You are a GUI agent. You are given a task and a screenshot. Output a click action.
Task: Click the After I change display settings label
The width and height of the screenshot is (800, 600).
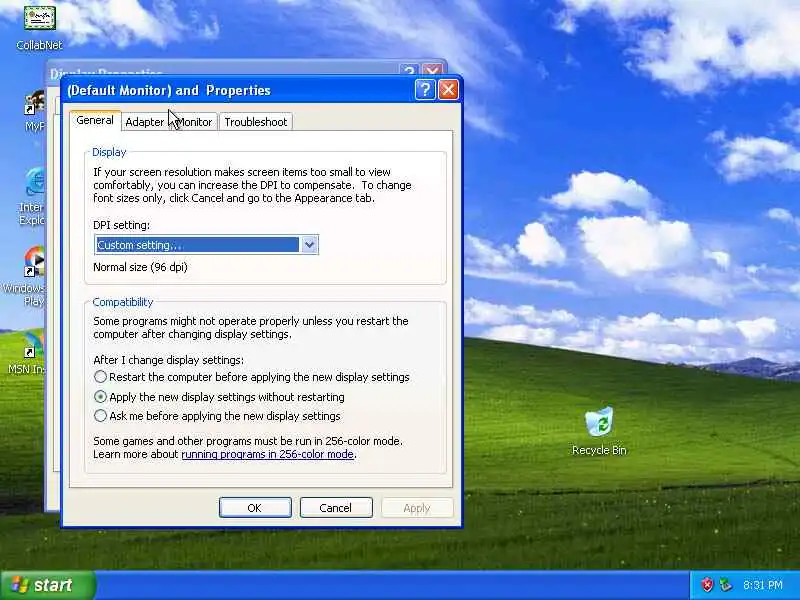(168, 360)
